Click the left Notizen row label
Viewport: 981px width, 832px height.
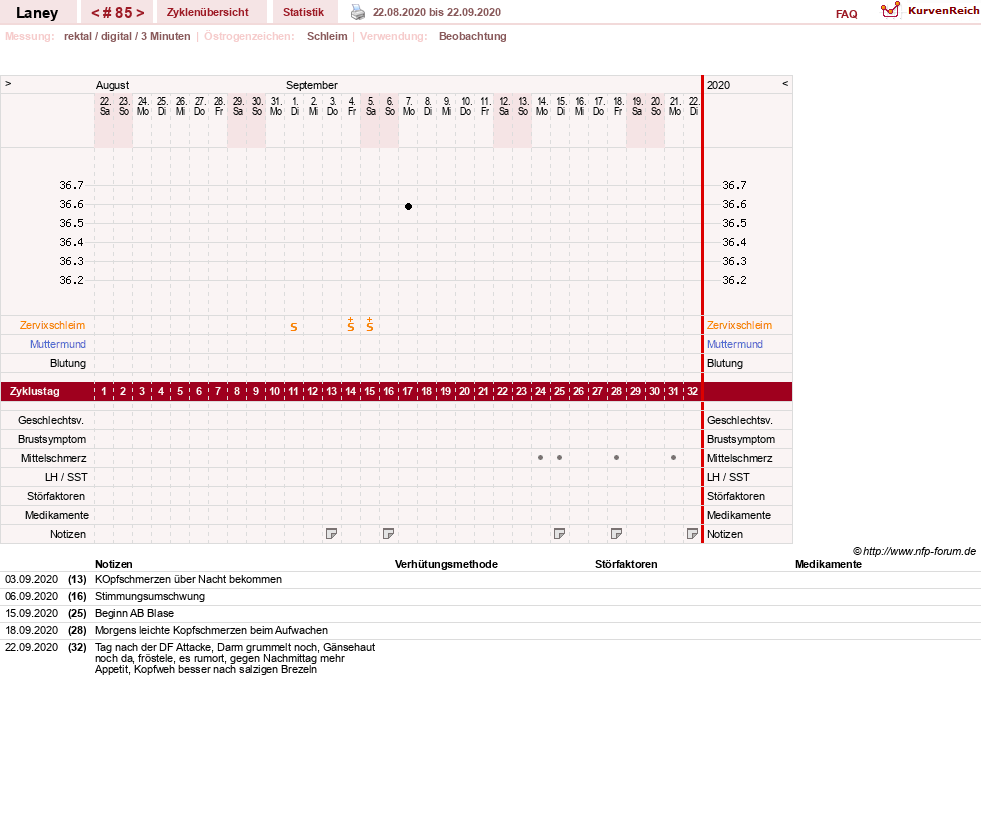(68, 534)
